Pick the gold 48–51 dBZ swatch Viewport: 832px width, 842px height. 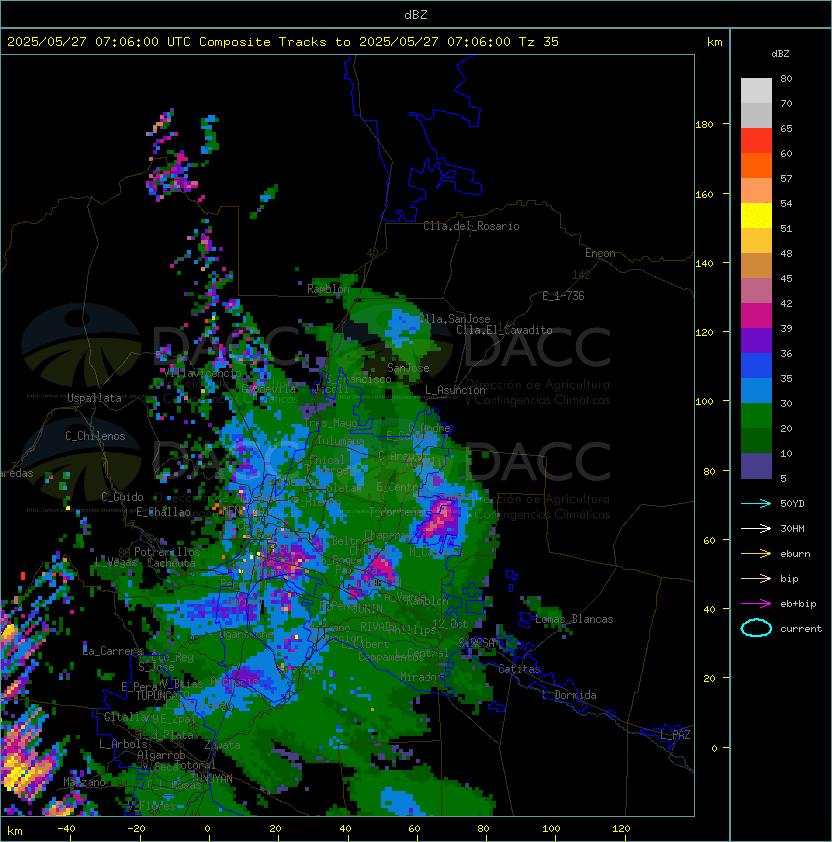point(756,241)
